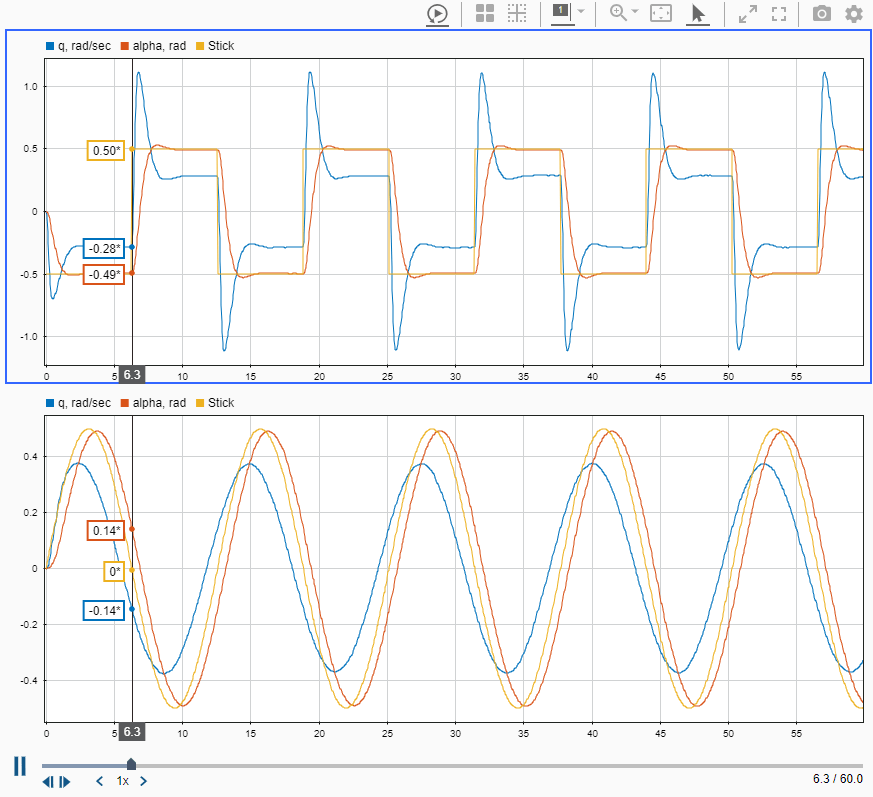The width and height of the screenshot is (873, 797).
Task: Click blue q, rad/sec swatch in top legend
Action: click(x=50, y=46)
